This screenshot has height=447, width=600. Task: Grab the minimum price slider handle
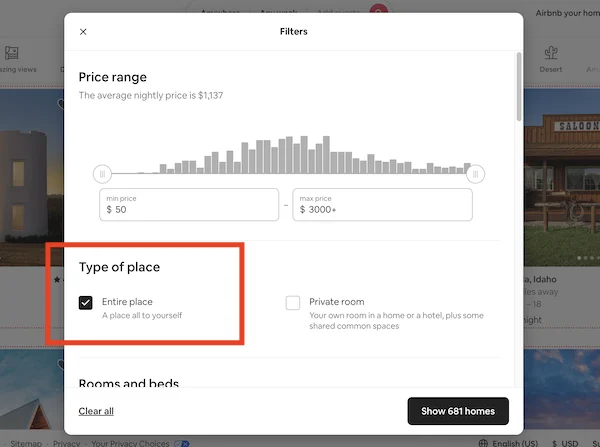[x=102, y=174]
